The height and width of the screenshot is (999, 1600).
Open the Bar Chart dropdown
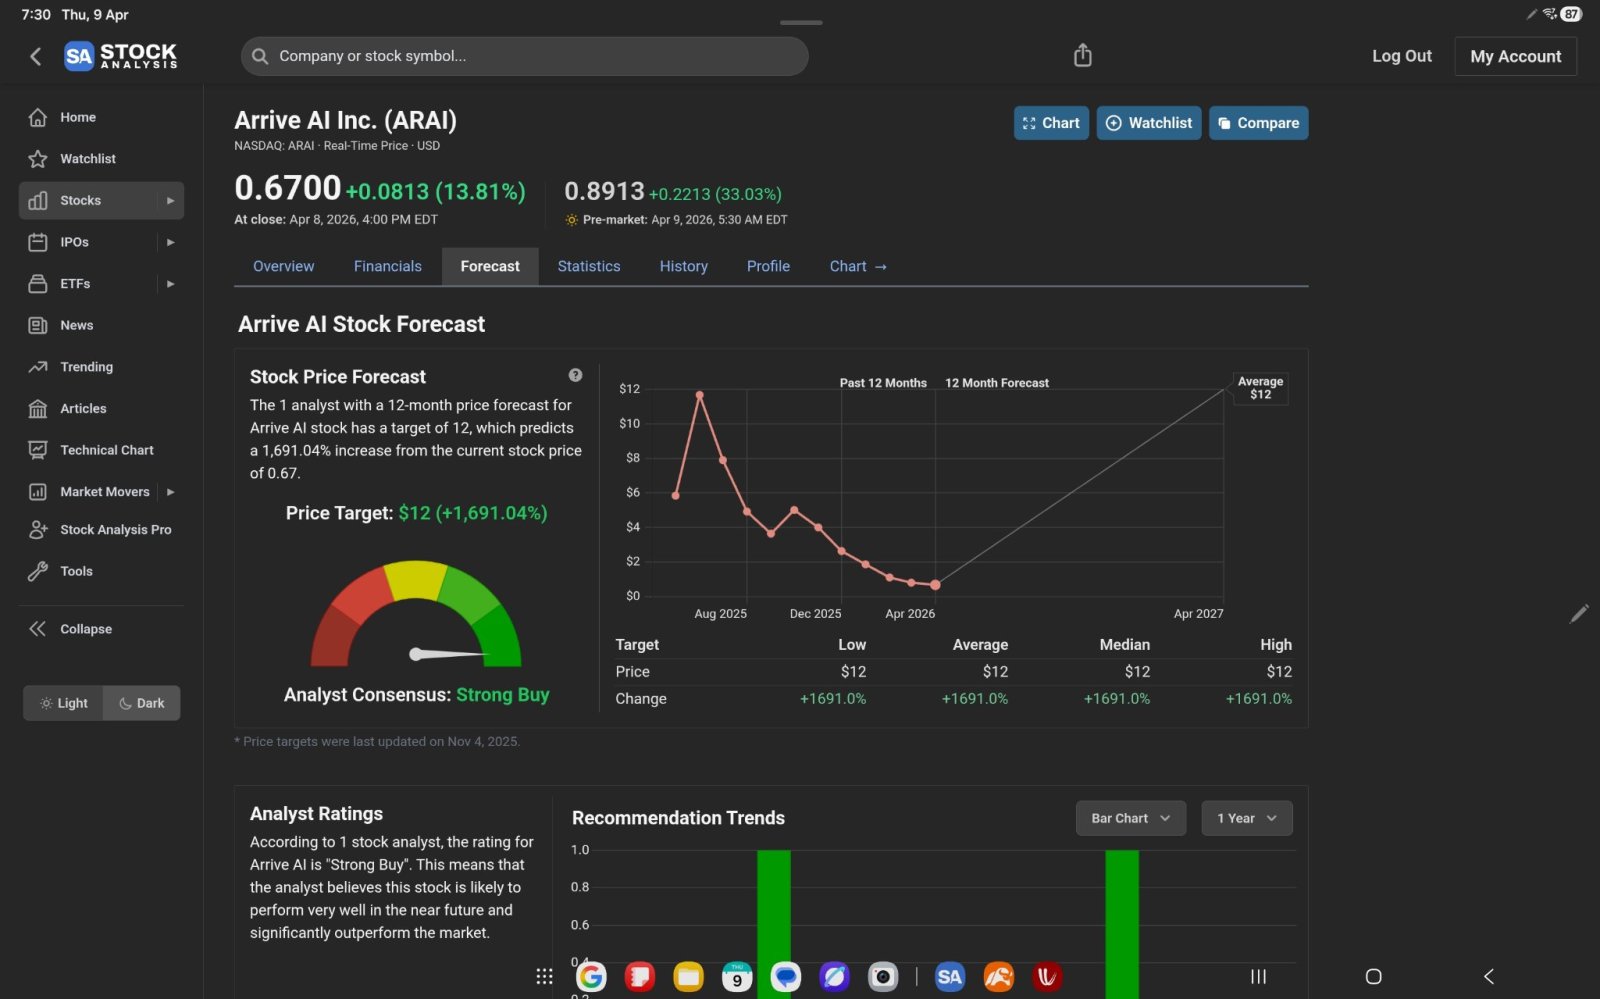1131,818
